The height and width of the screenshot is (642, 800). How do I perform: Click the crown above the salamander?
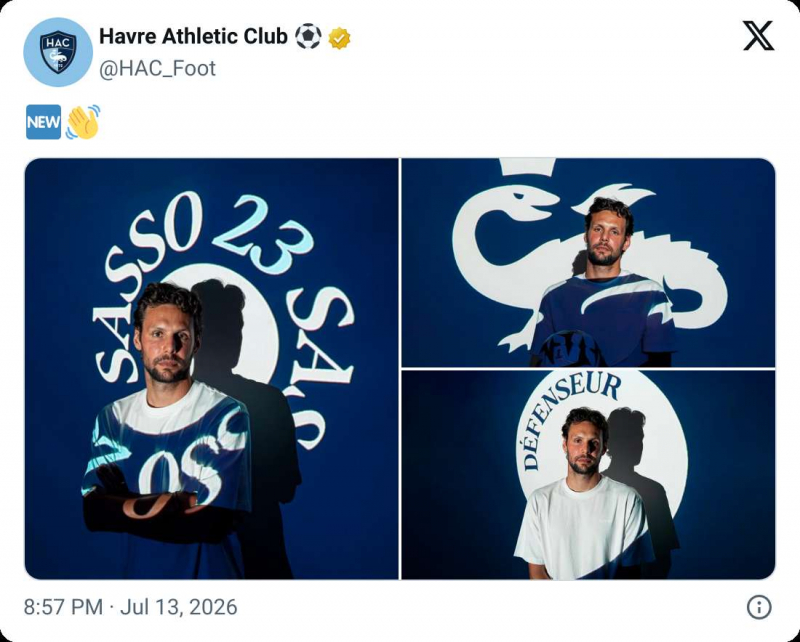click(527, 167)
